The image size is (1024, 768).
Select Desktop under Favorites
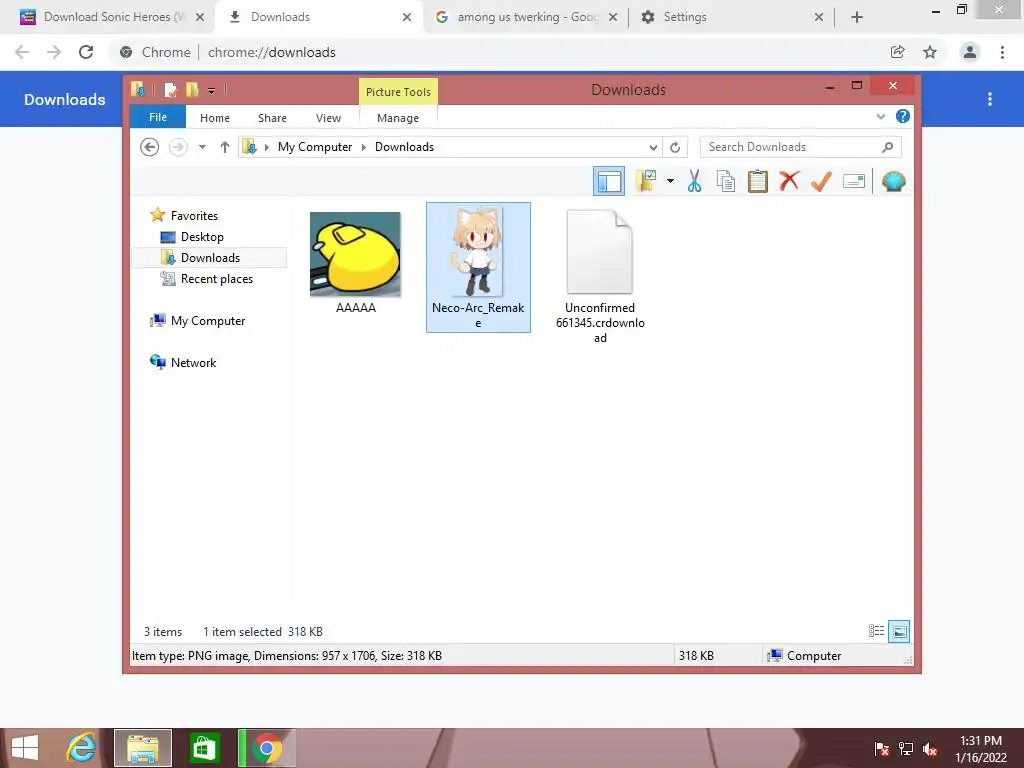point(202,236)
